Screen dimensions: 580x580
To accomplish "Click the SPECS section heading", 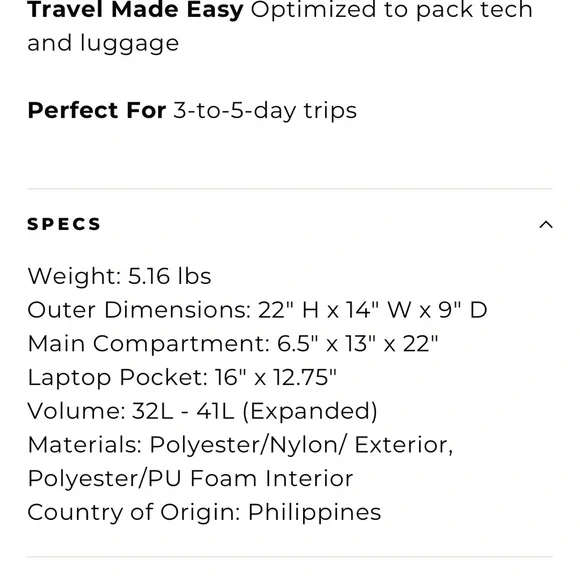I will [64, 224].
